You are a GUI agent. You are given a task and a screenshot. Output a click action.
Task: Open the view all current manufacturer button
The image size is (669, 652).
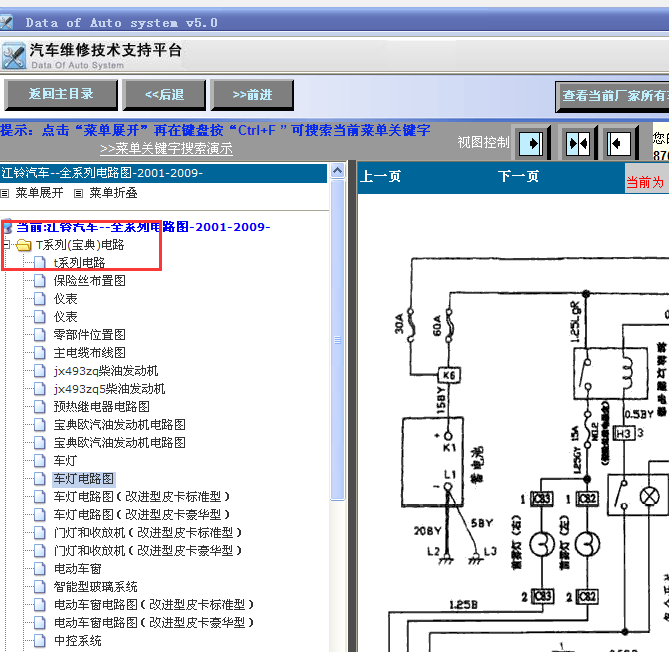(612, 96)
